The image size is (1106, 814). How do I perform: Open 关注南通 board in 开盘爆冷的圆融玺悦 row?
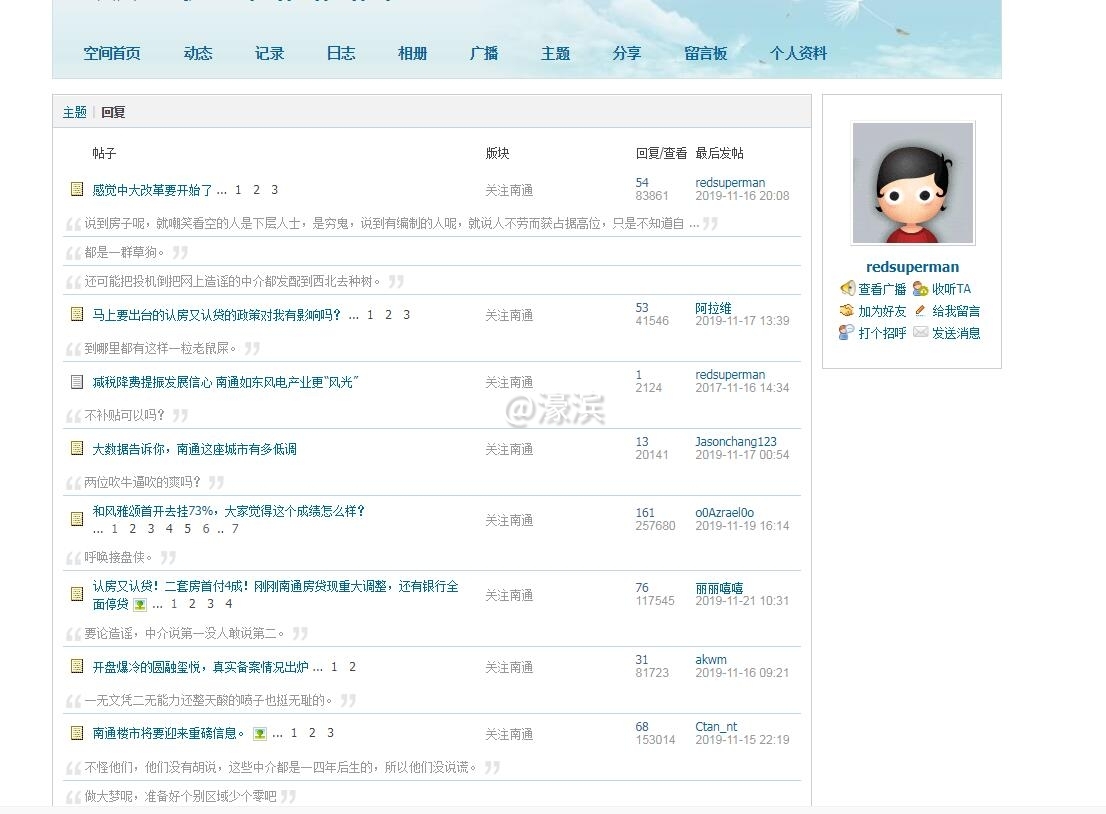click(x=509, y=667)
